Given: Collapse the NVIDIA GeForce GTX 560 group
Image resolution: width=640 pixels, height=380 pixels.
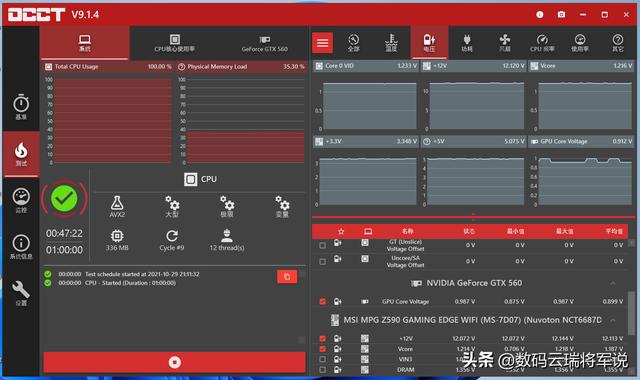Looking at the screenshot, I should point(613,283).
